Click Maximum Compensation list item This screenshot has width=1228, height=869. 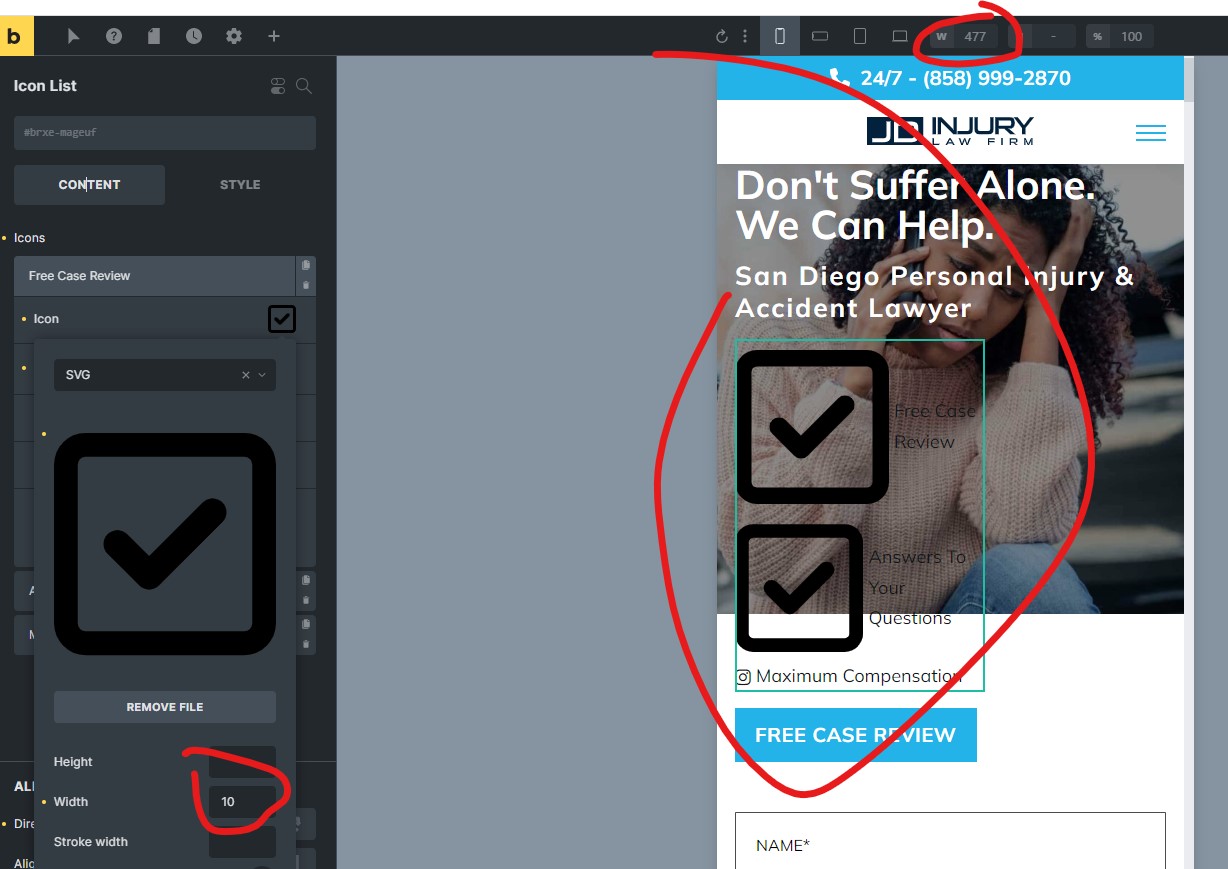click(859, 677)
